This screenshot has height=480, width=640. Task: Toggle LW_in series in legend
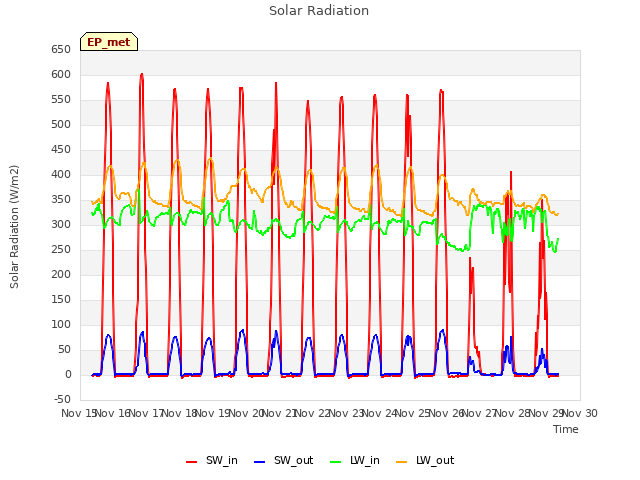[x=355, y=460]
